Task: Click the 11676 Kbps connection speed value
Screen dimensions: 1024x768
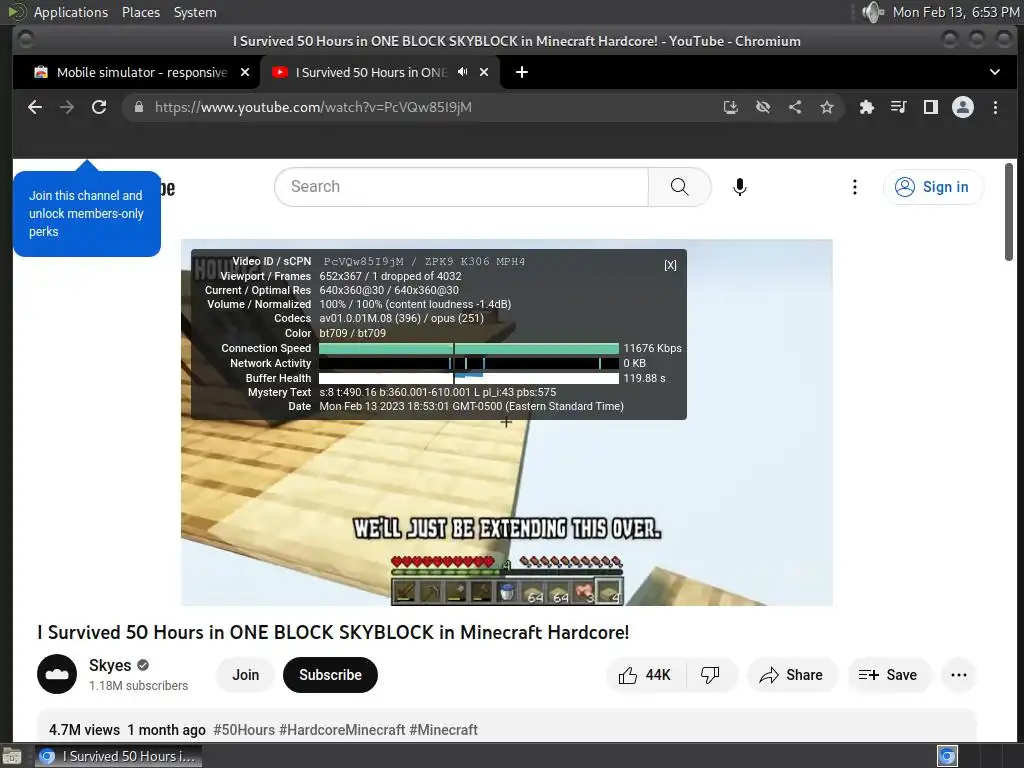Action: (652, 348)
